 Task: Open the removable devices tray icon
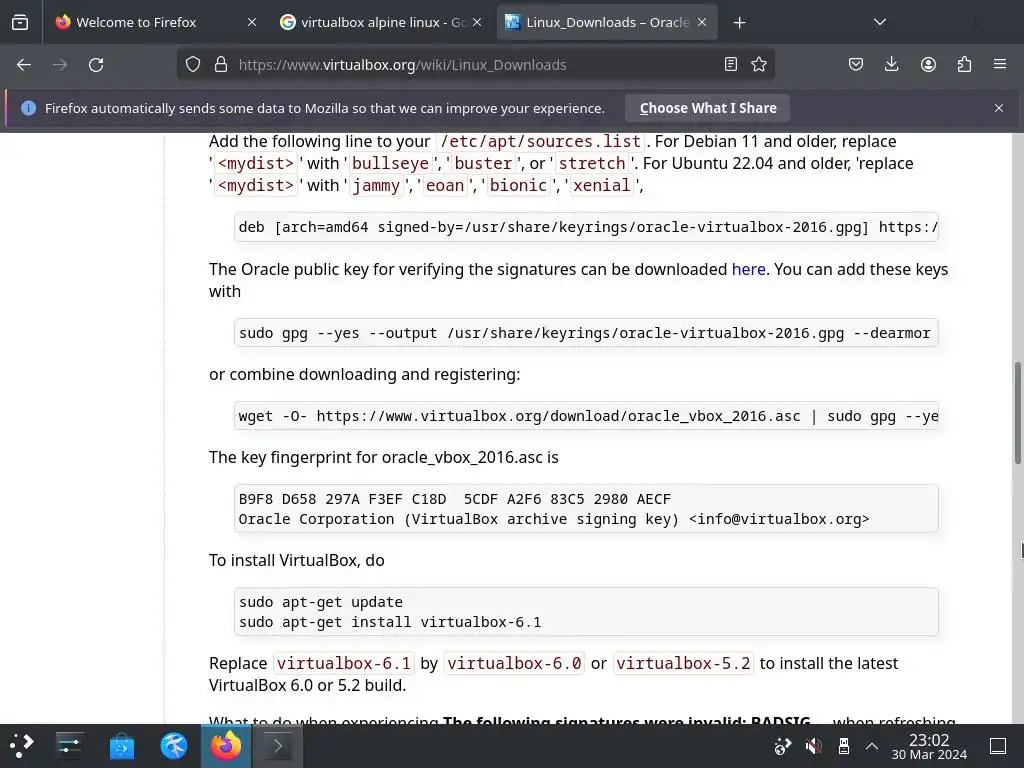pos(844,746)
